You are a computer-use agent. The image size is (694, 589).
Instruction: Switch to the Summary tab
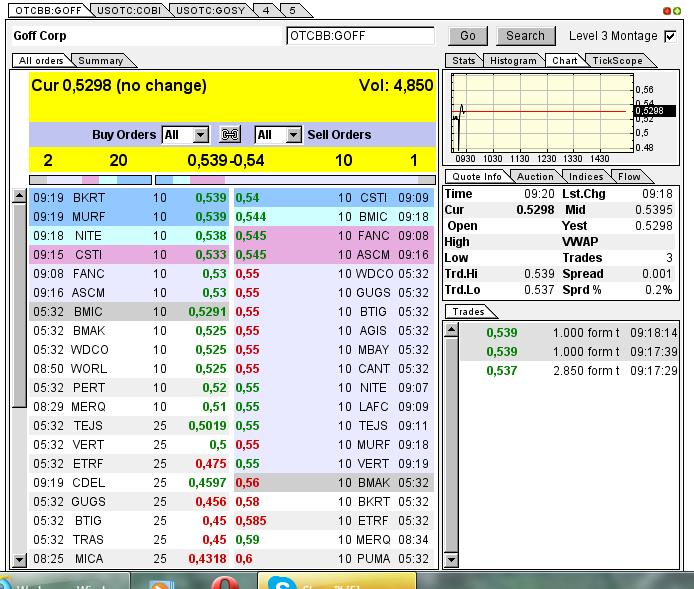point(101,61)
